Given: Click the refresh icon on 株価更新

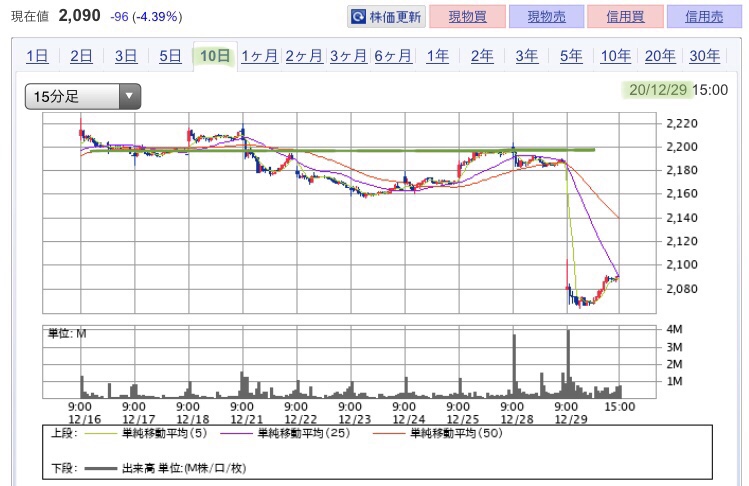Looking at the screenshot, I should (x=358, y=17).
